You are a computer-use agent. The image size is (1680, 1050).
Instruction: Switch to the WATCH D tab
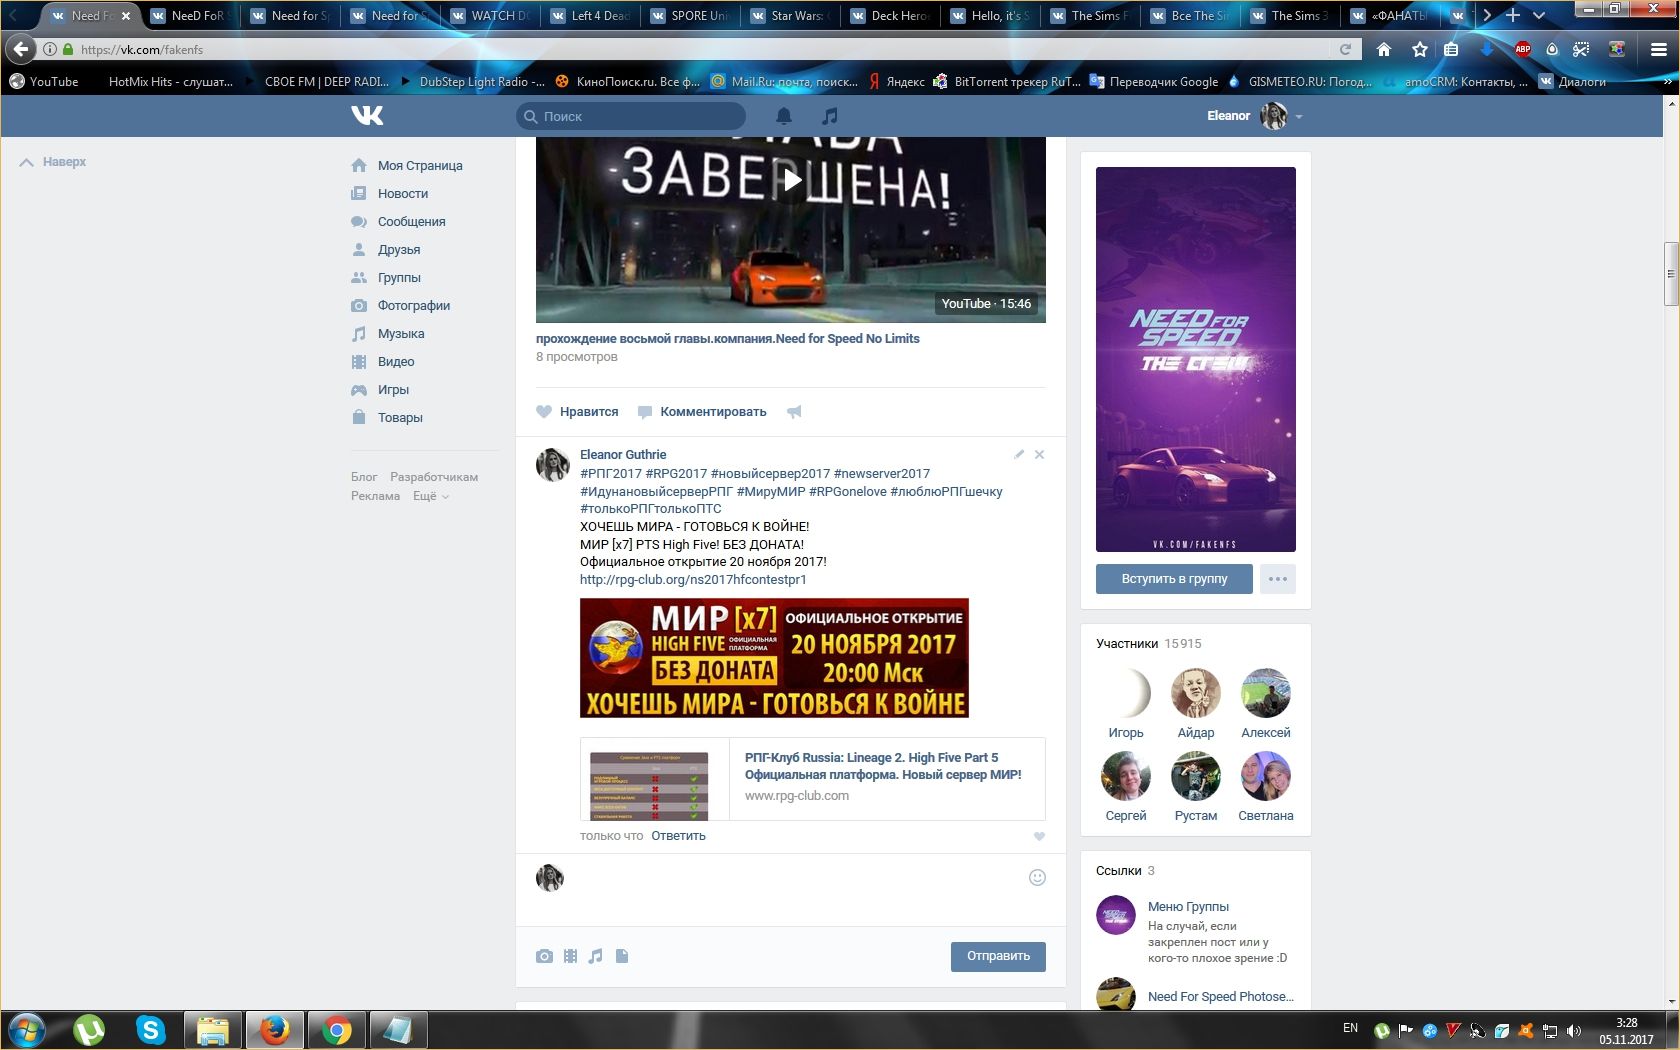coord(491,15)
